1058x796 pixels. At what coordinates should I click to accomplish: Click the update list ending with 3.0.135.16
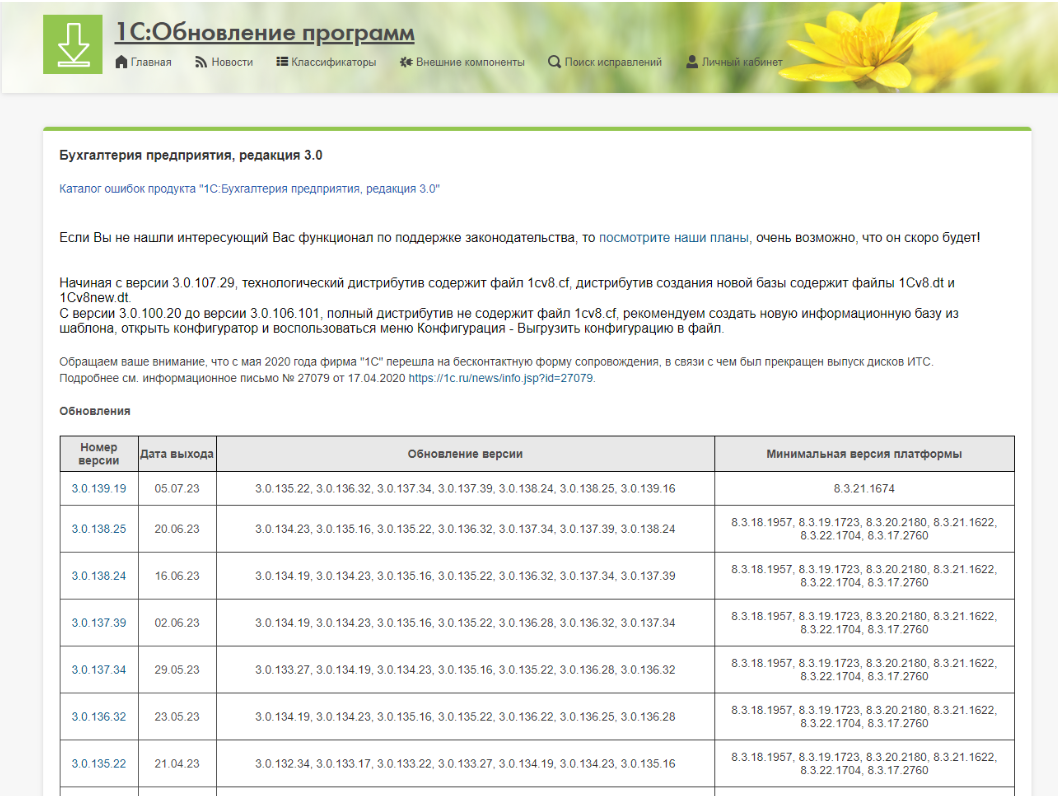465,764
